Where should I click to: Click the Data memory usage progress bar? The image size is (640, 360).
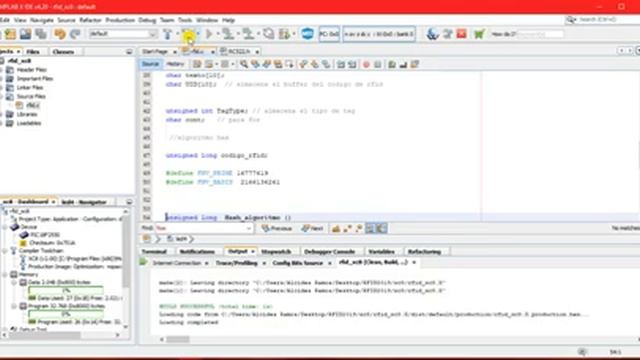66,290
